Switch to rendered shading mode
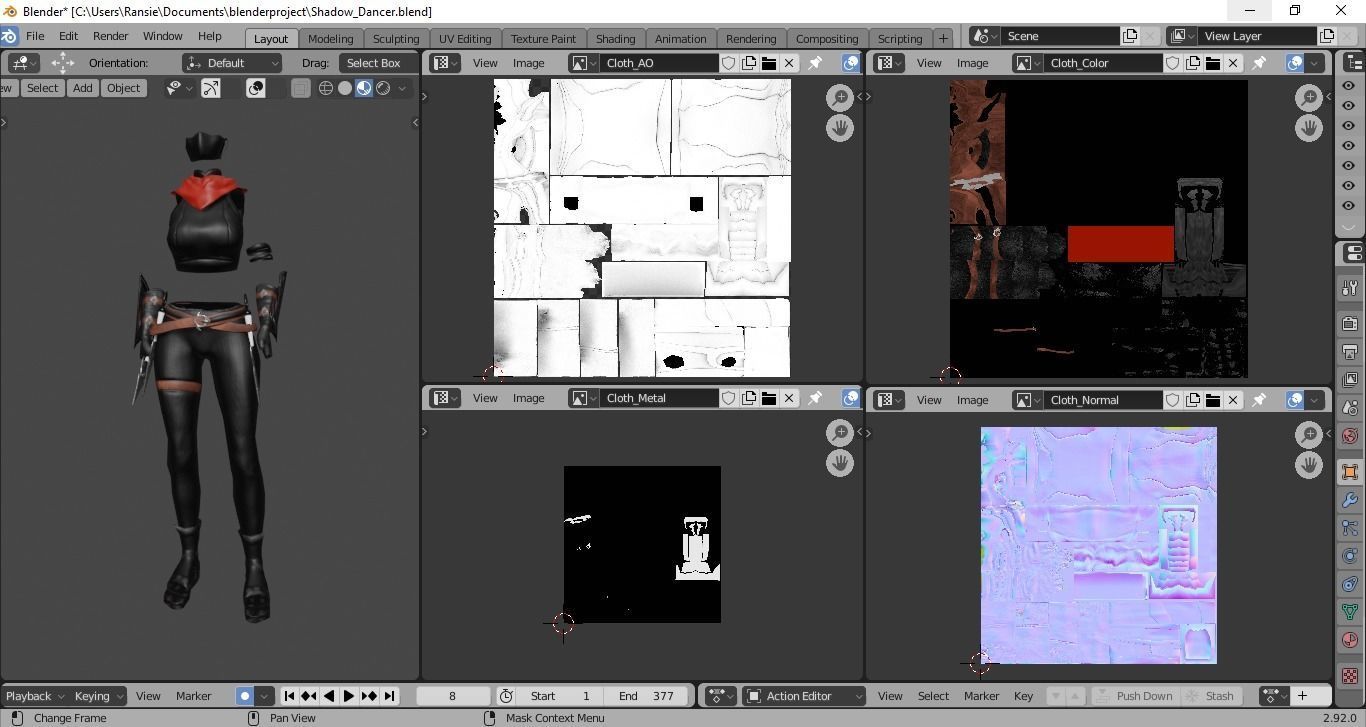The image size is (1366, 727). pos(382,88)
